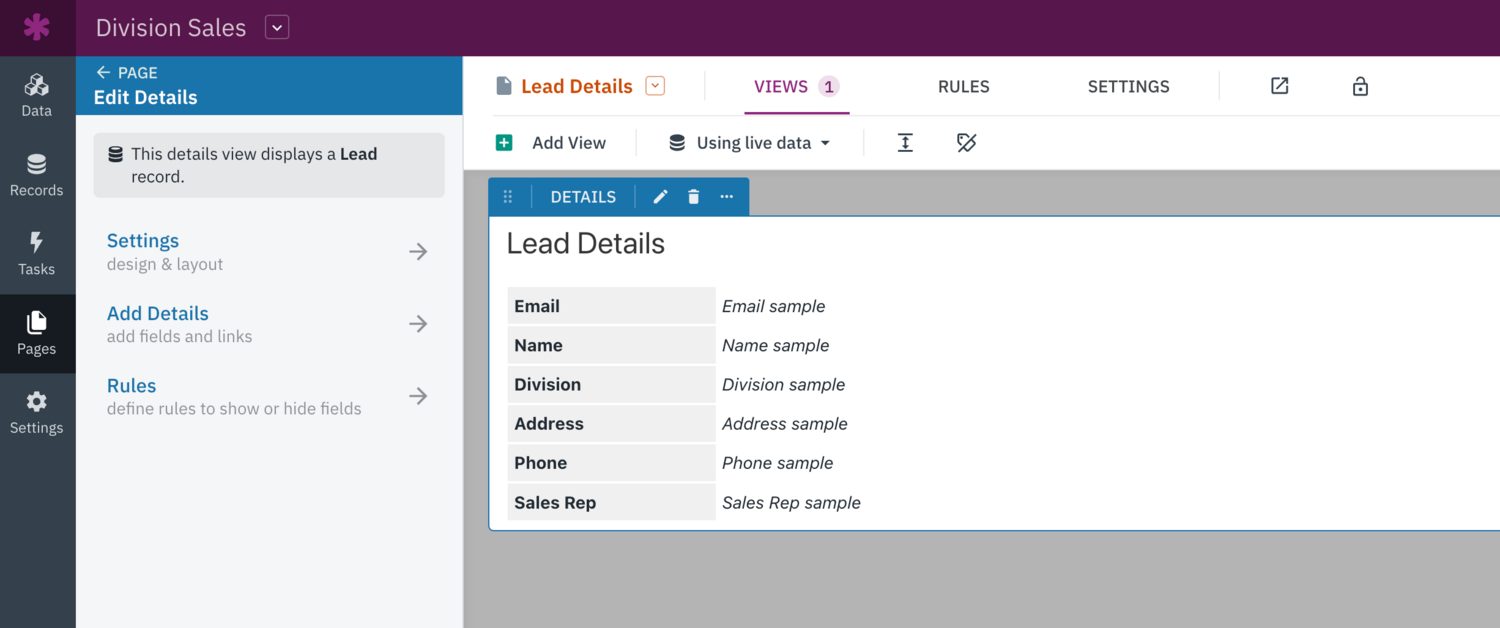Toggle the lock icon in the toolbar

1360,86
